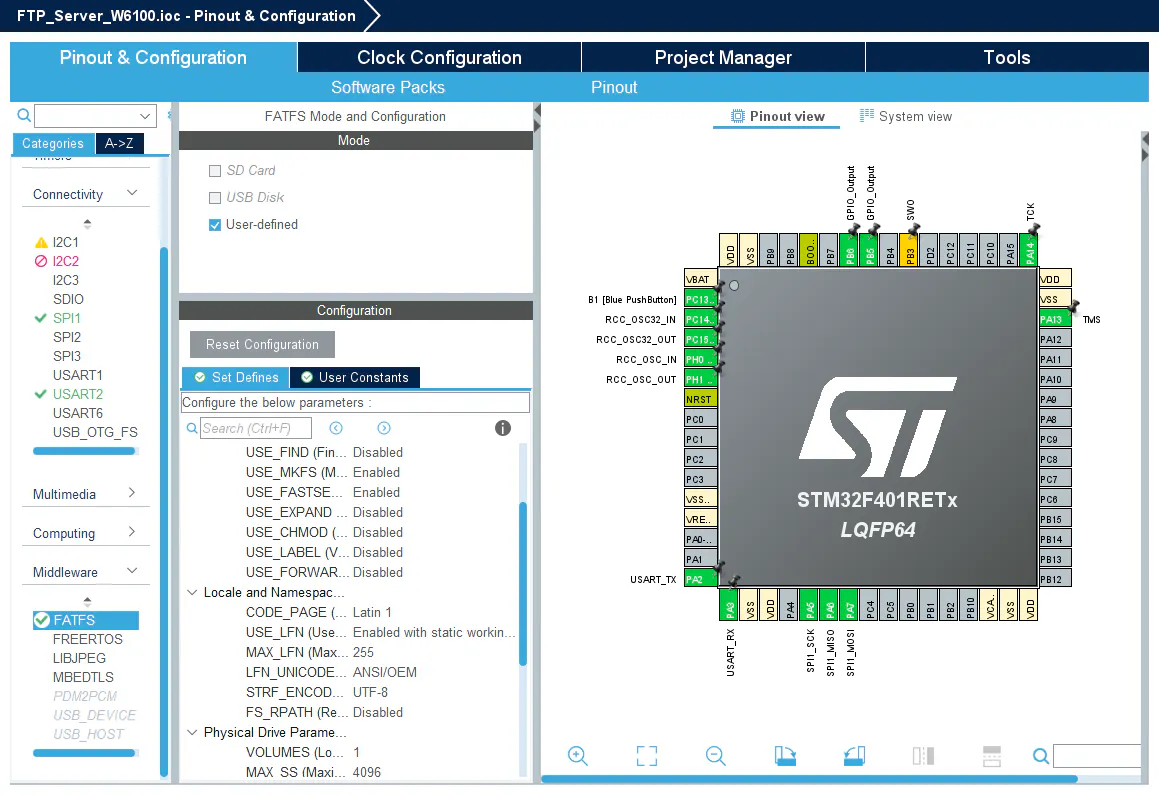Open the Pinout & Configuration tab
1159x795 pixels.
pyautogui.click(x=153, y=58)
